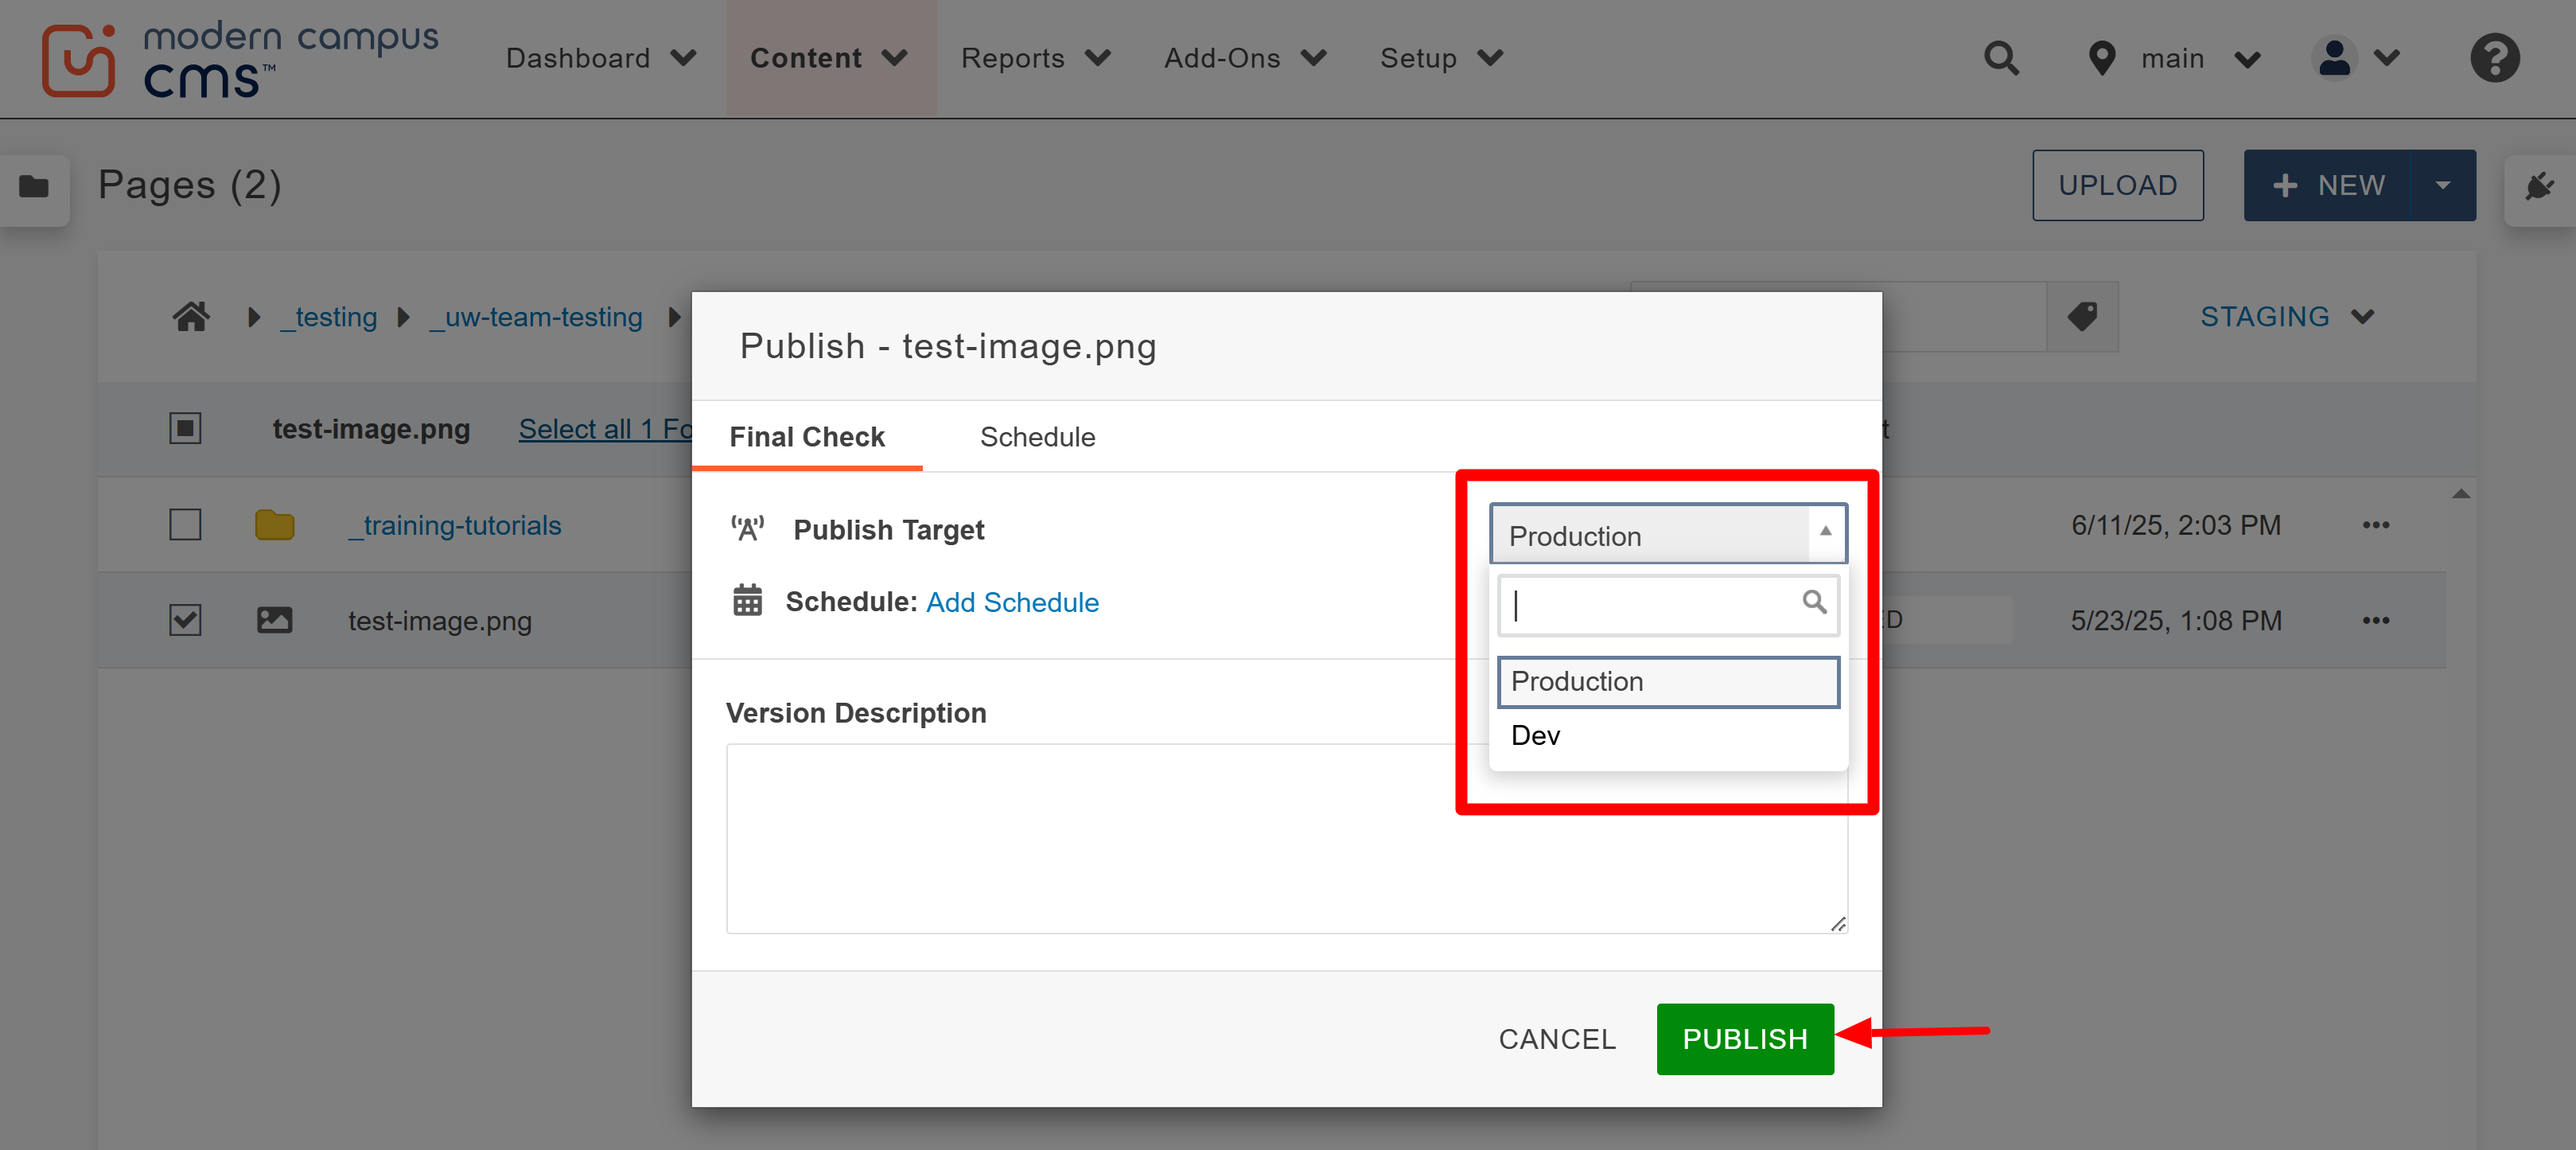Check the _training-tutorials row checkbox
2576x1150 pixels.
tap(185, 524)
